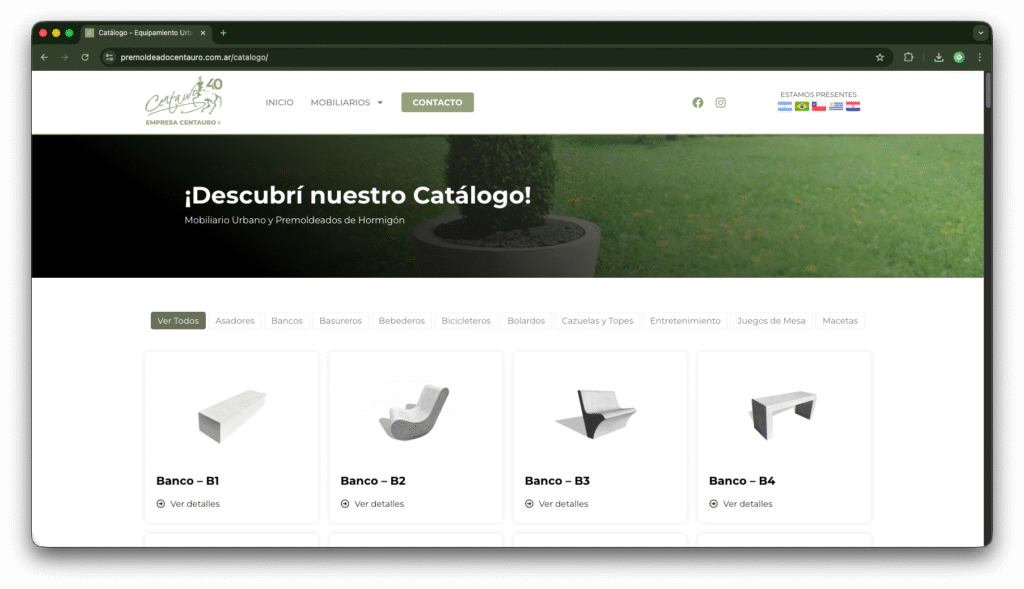The width and height of the screenshot is (1024, 589).
Task: Click the Brazil flag icon
Action: (802, 106)
